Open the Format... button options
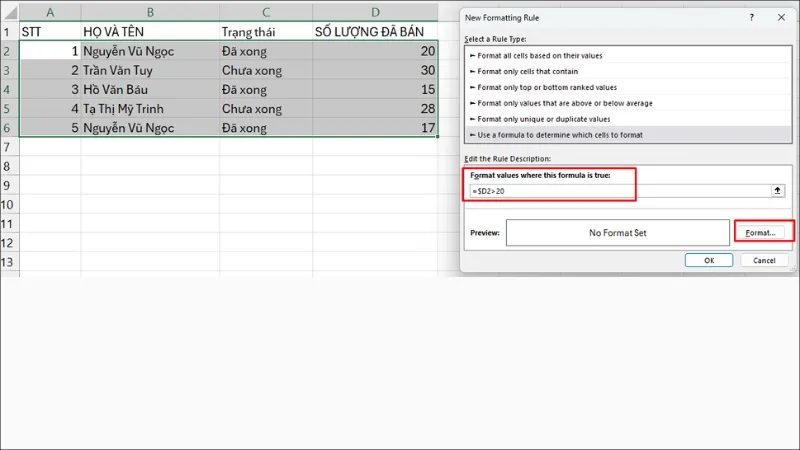Screen dimensions: 800x450 click(x=764, y=232)
